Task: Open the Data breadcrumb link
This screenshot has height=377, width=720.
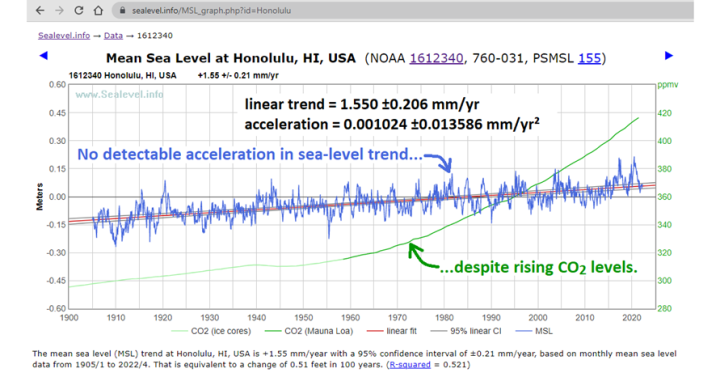Action: 113,35
